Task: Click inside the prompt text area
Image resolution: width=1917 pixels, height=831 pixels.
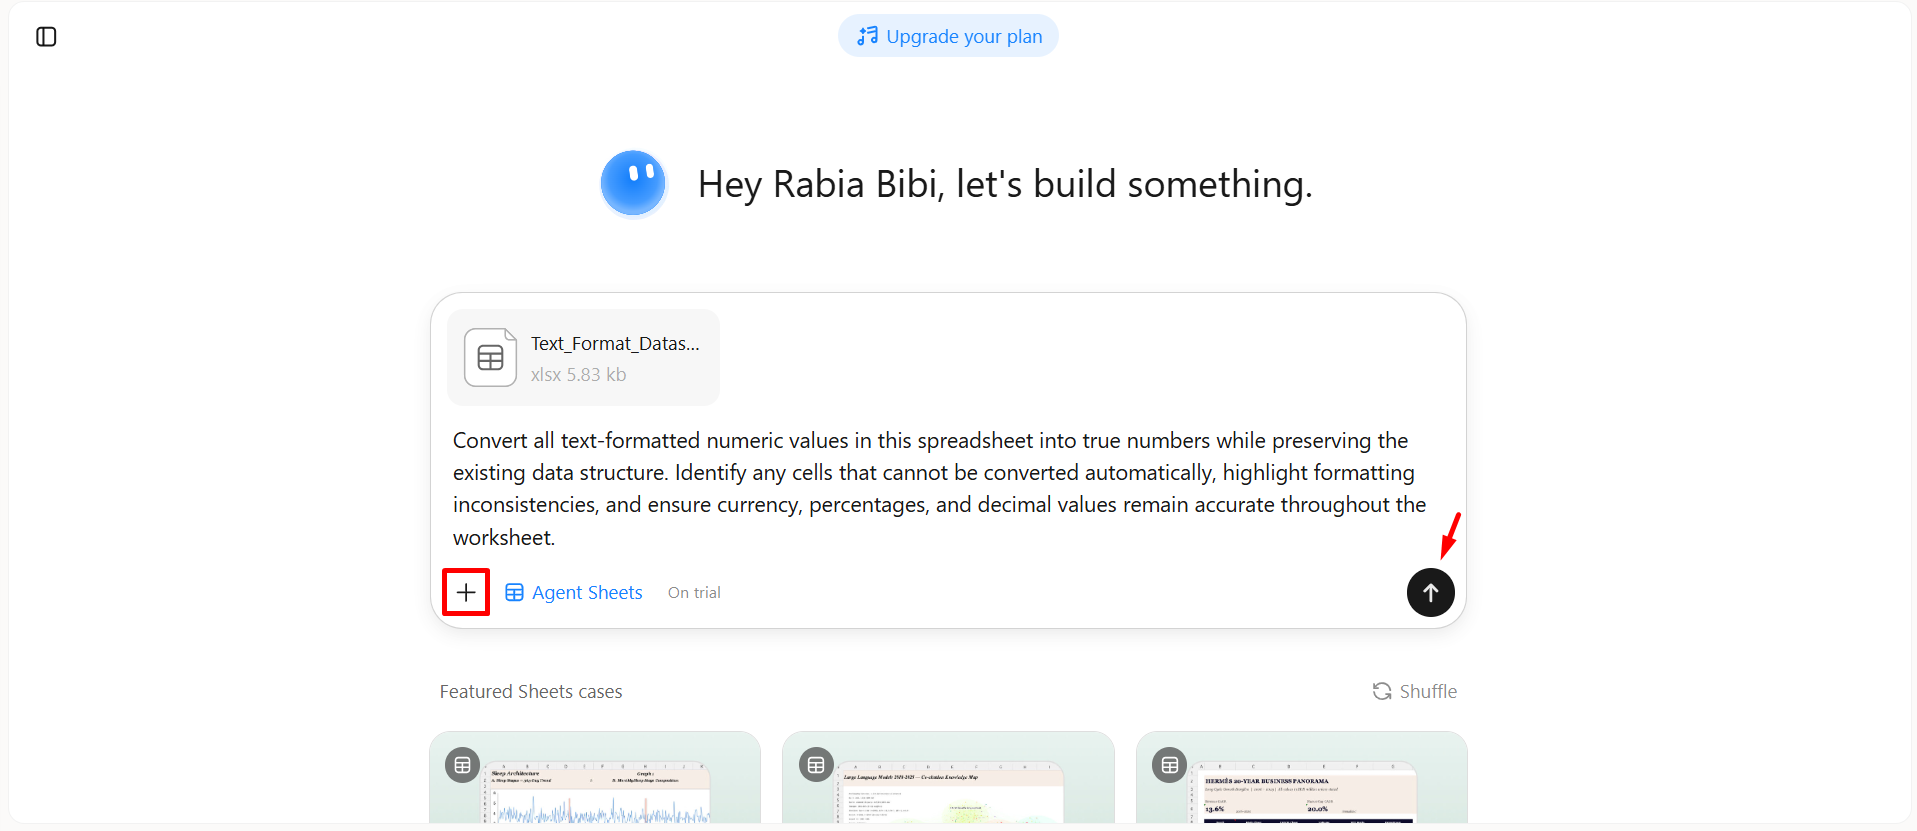Action: click(940, 489)
